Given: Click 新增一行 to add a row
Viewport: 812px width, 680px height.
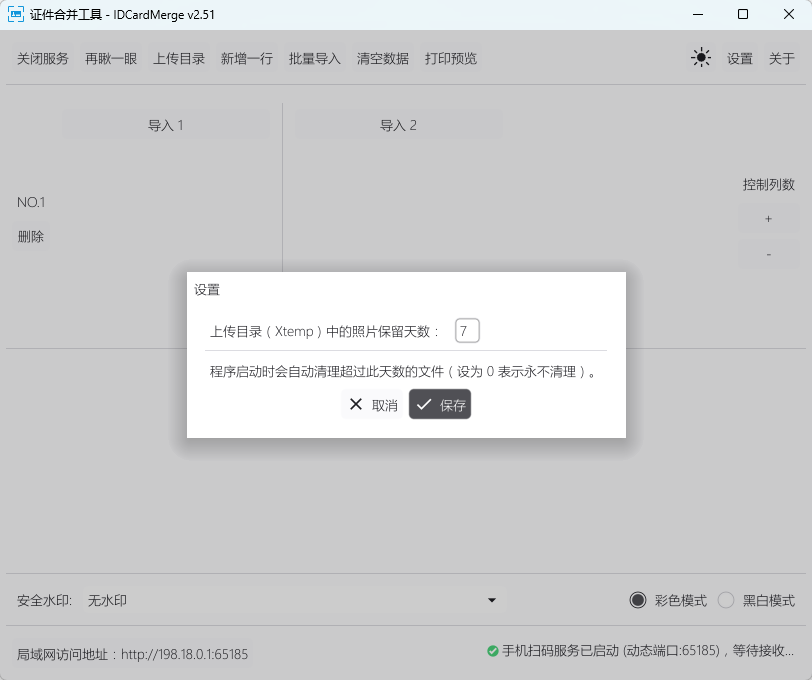Looking at the screenshot, I should [246, 59].
